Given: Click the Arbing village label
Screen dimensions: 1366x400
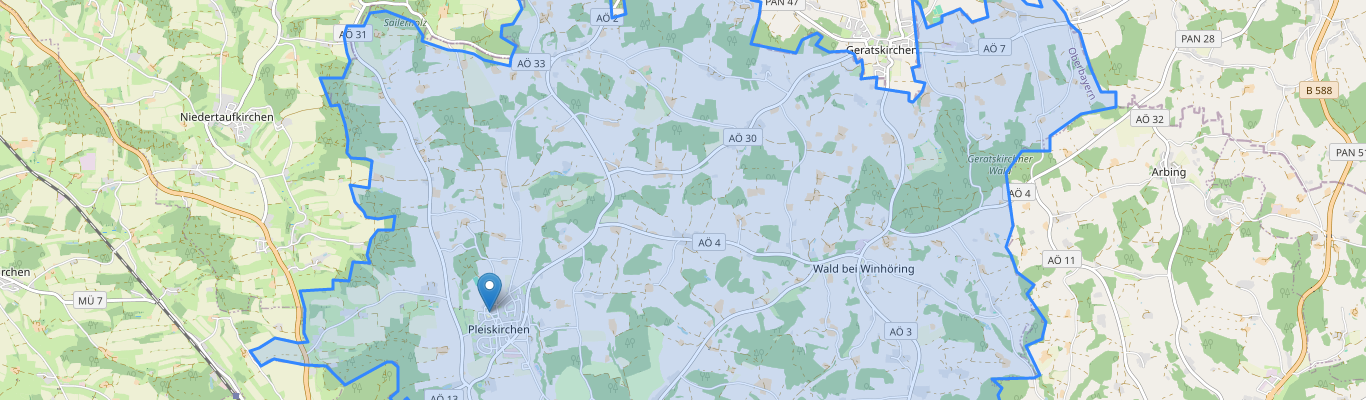Looking at the screenshot, I should coord(1167,172).
